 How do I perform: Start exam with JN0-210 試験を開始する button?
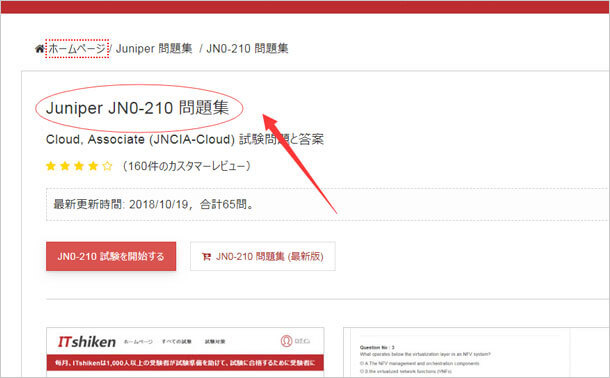[x=111, y=256]
